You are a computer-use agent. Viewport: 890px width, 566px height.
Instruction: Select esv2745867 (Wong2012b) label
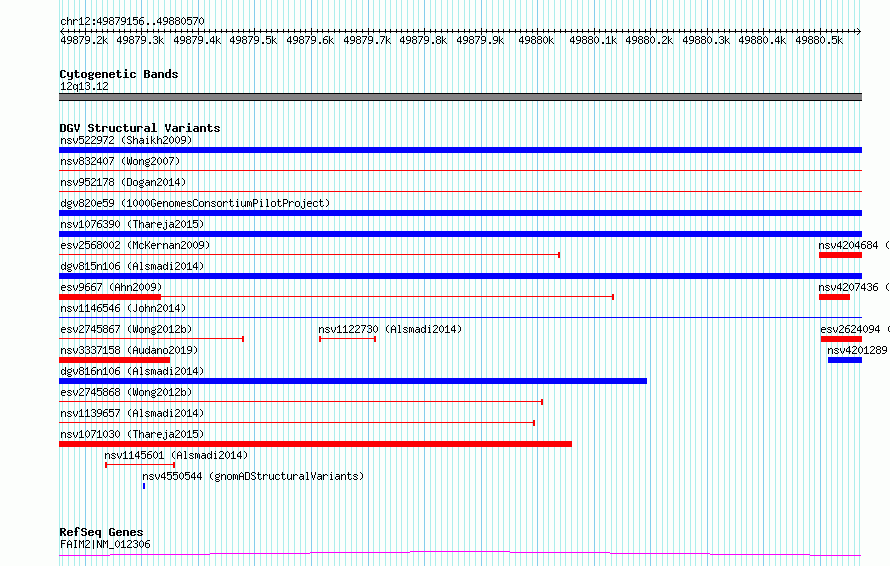point(126,329)
